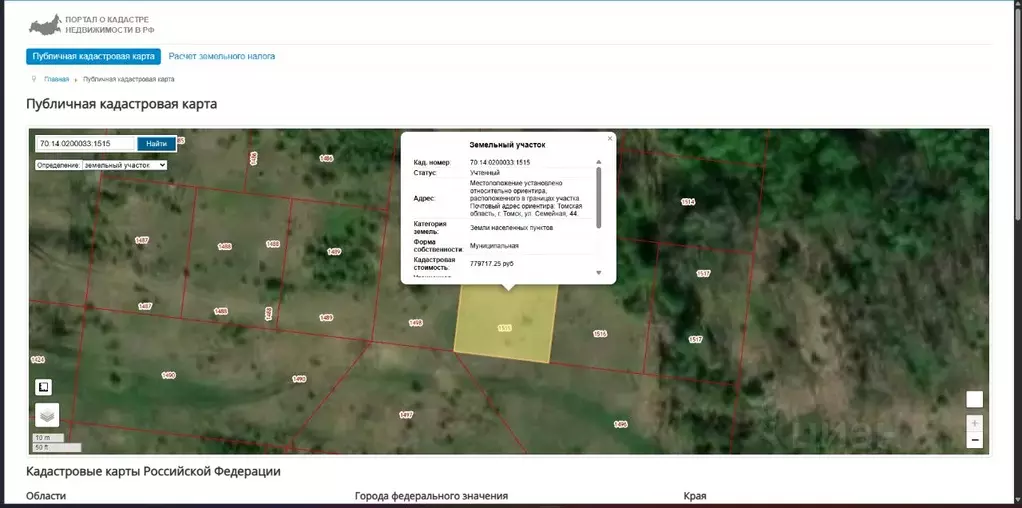The width and height of the screenshot is (1022, 508).
Task: Switch to 'Публичная кадастровая карта' tab
Action: coord(93,57)
